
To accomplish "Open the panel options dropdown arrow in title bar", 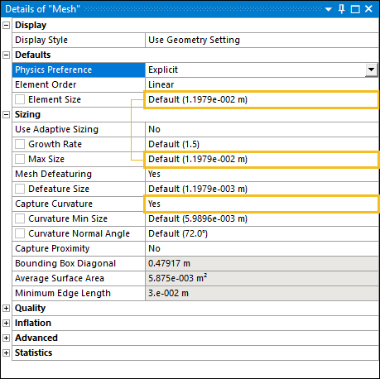I will click(328, 9).
